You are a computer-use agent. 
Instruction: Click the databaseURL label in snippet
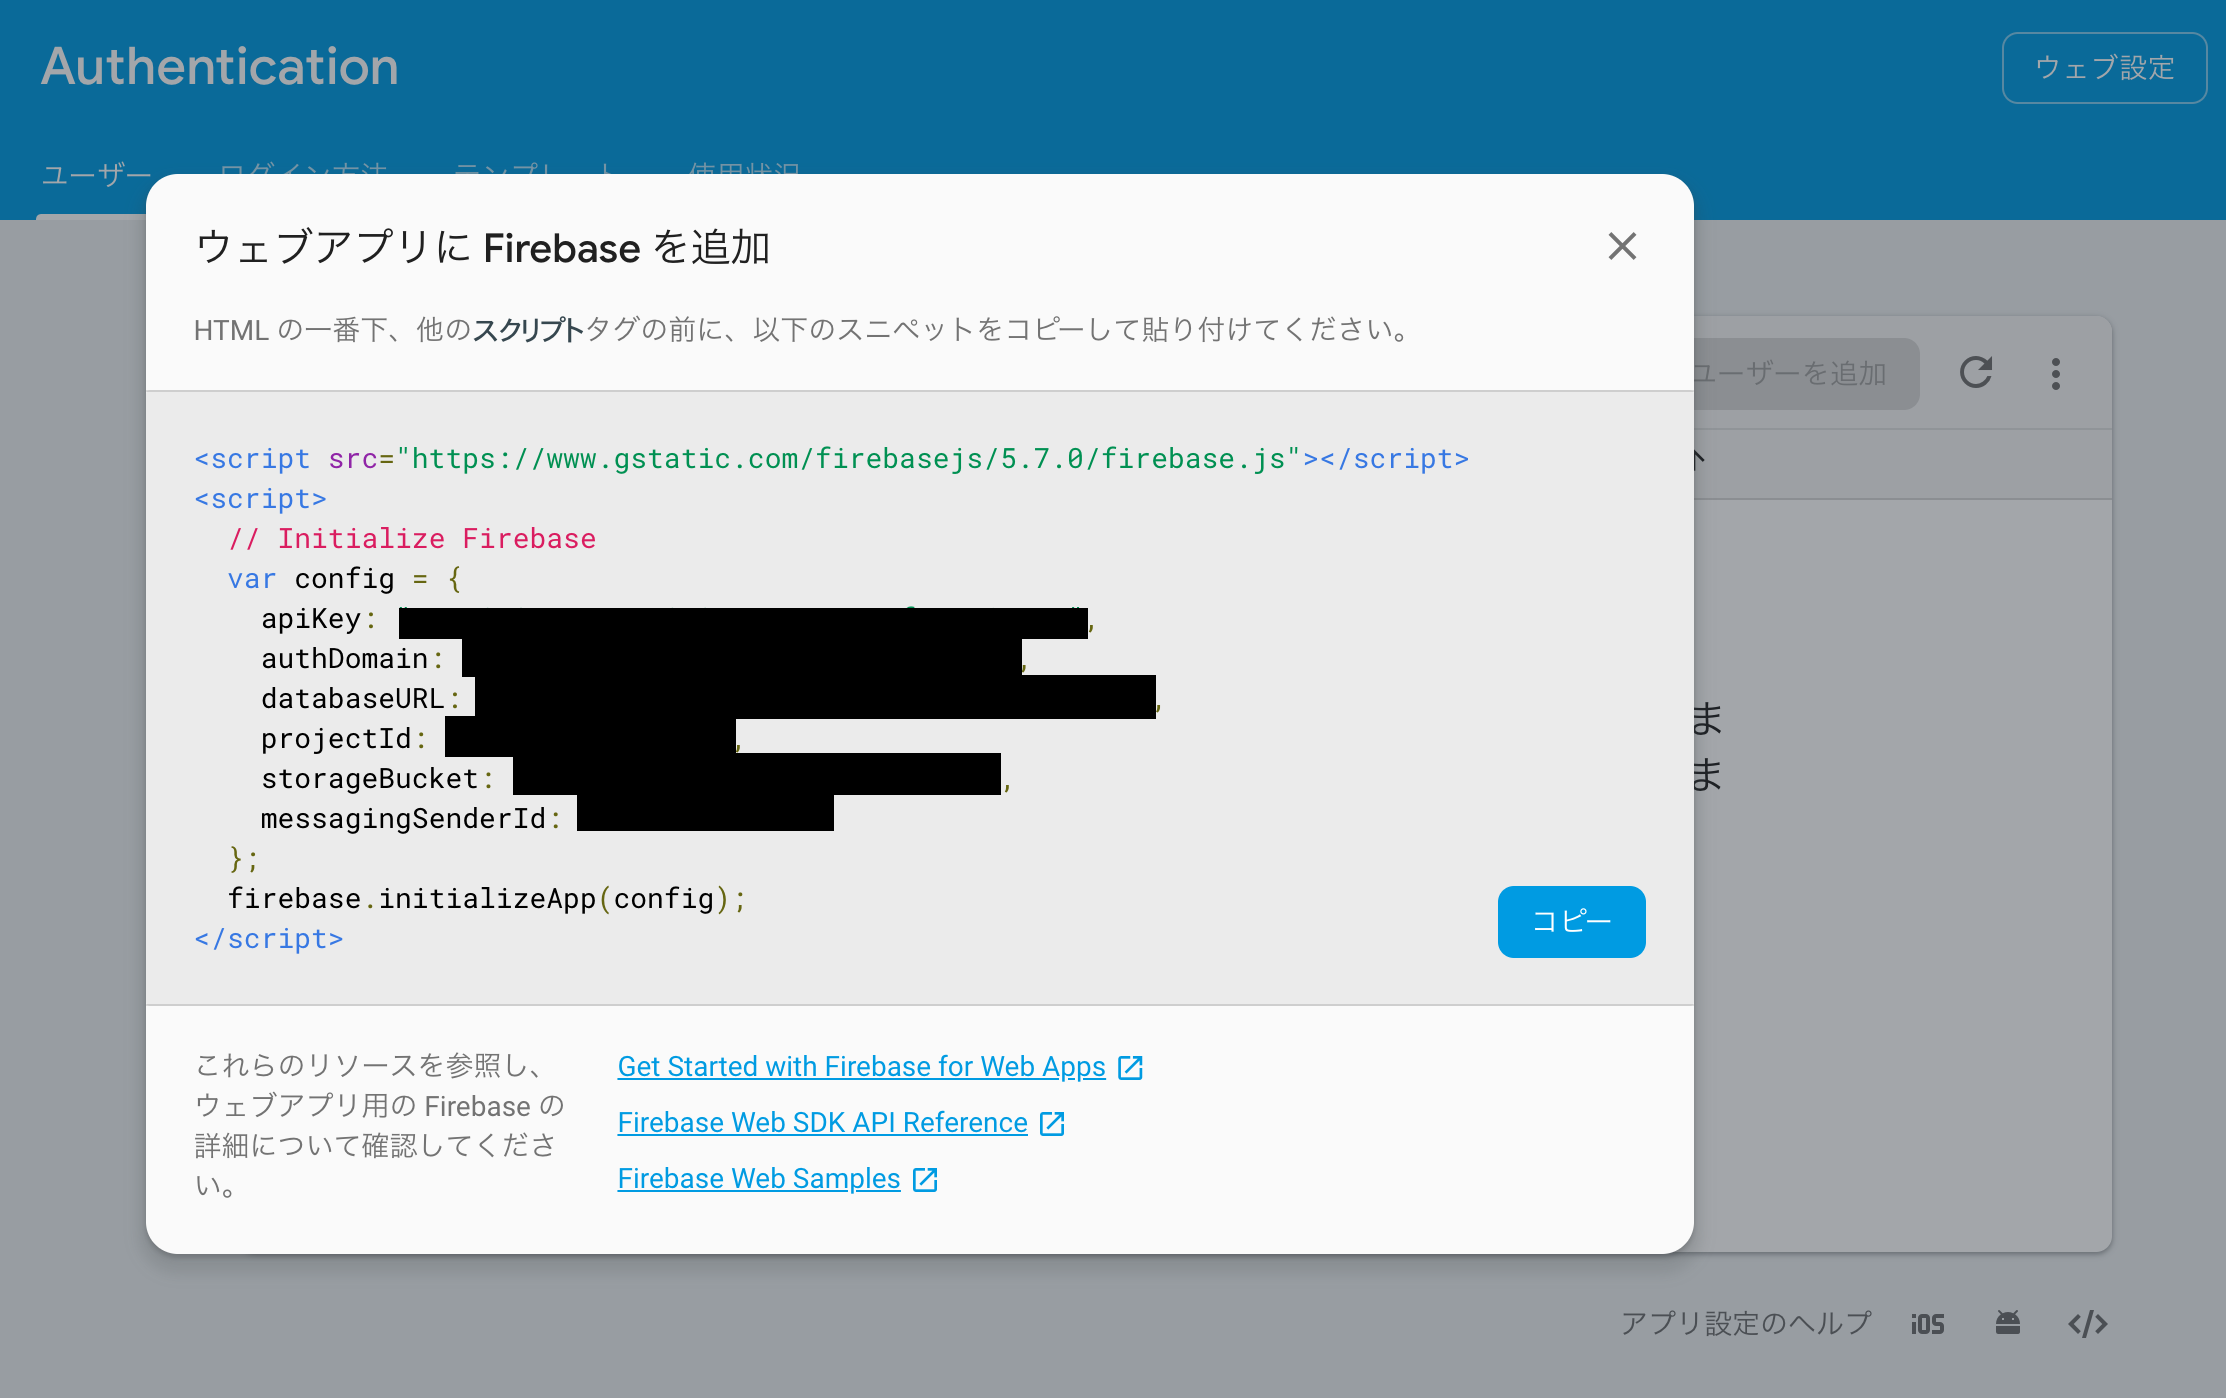click(353, 699)
